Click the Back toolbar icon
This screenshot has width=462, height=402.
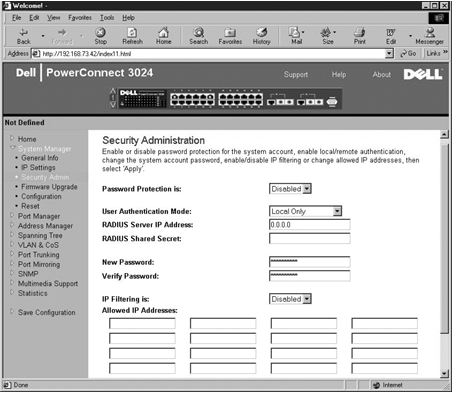click(x=23, y=36)
